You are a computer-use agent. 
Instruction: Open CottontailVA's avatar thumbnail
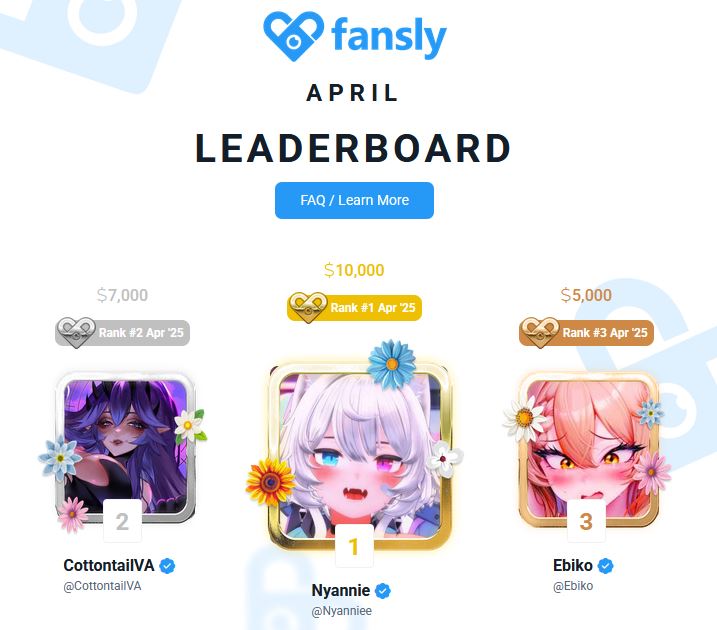coord(126,447)
